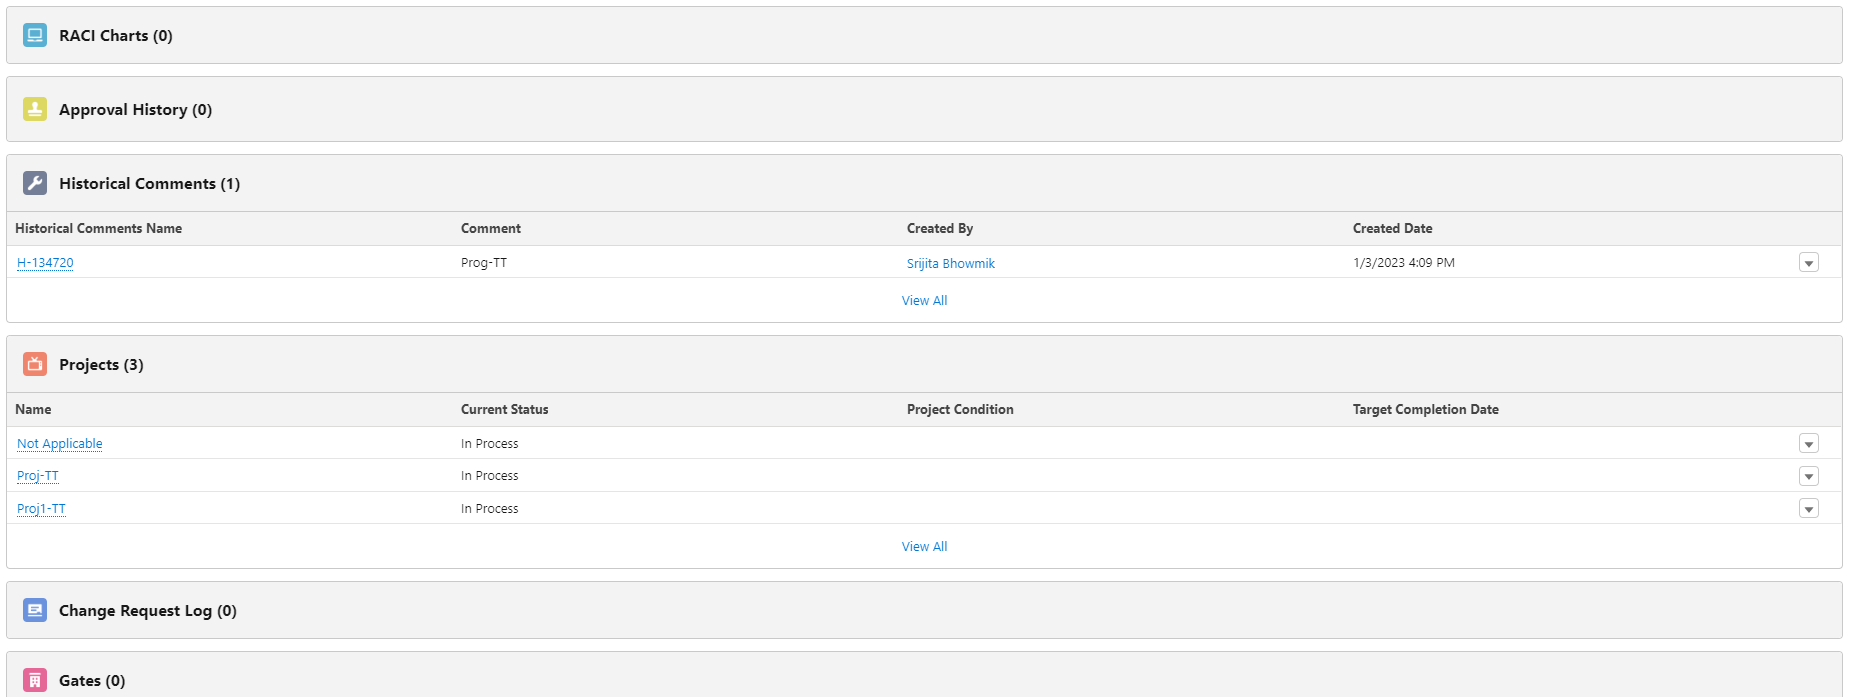The height and width of the screenshot is (697, 1851).
Task: Click the Historical Comments wrench icon
Action: (35, 183)
